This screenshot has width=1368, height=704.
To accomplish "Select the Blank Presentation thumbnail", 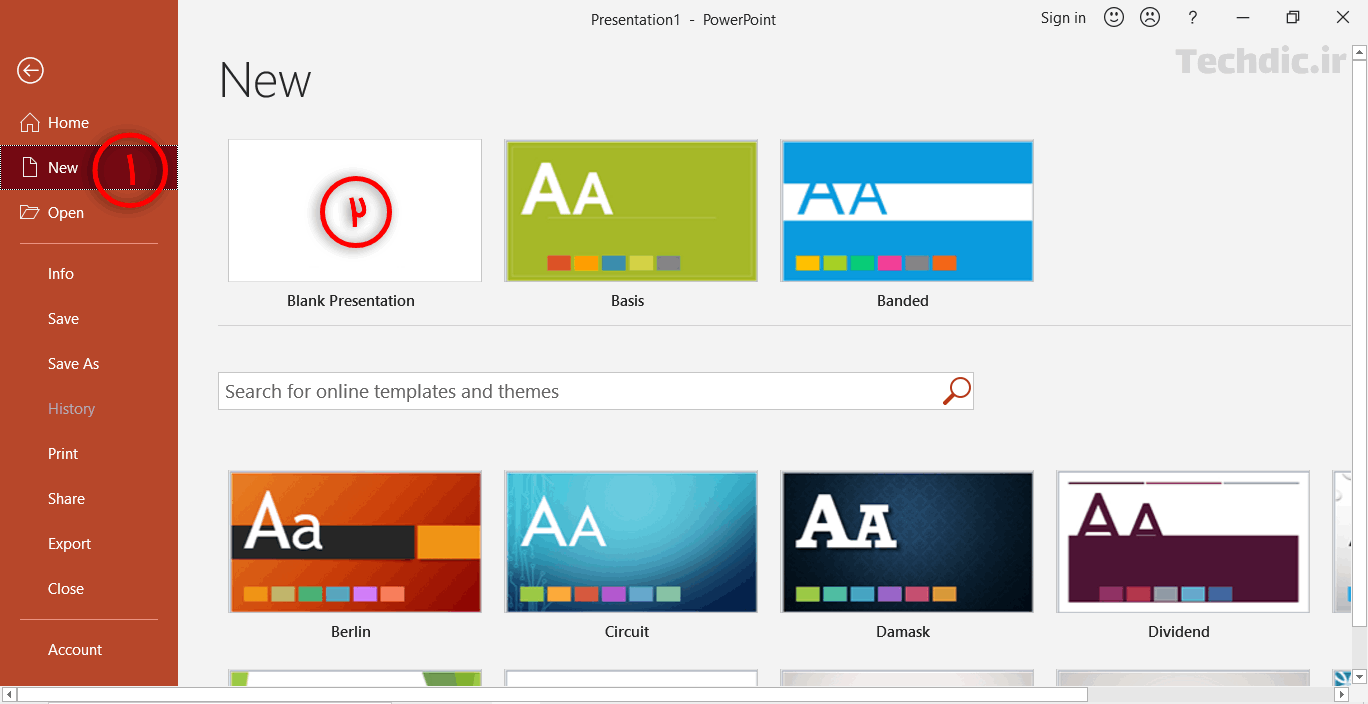I will tap(355, 210).
